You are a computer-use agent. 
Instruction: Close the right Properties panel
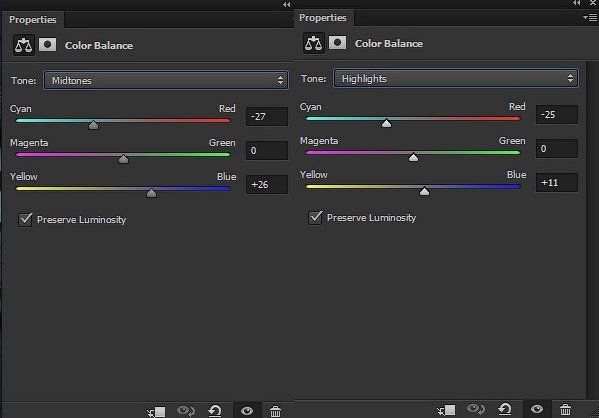pos(593,3)
